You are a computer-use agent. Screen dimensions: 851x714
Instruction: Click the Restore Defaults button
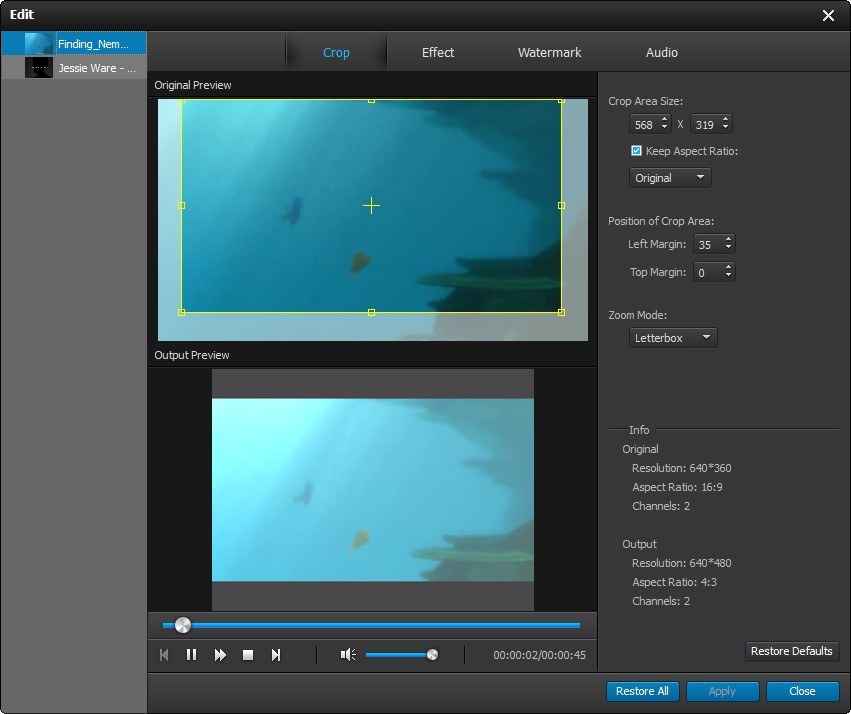point(791,651)
